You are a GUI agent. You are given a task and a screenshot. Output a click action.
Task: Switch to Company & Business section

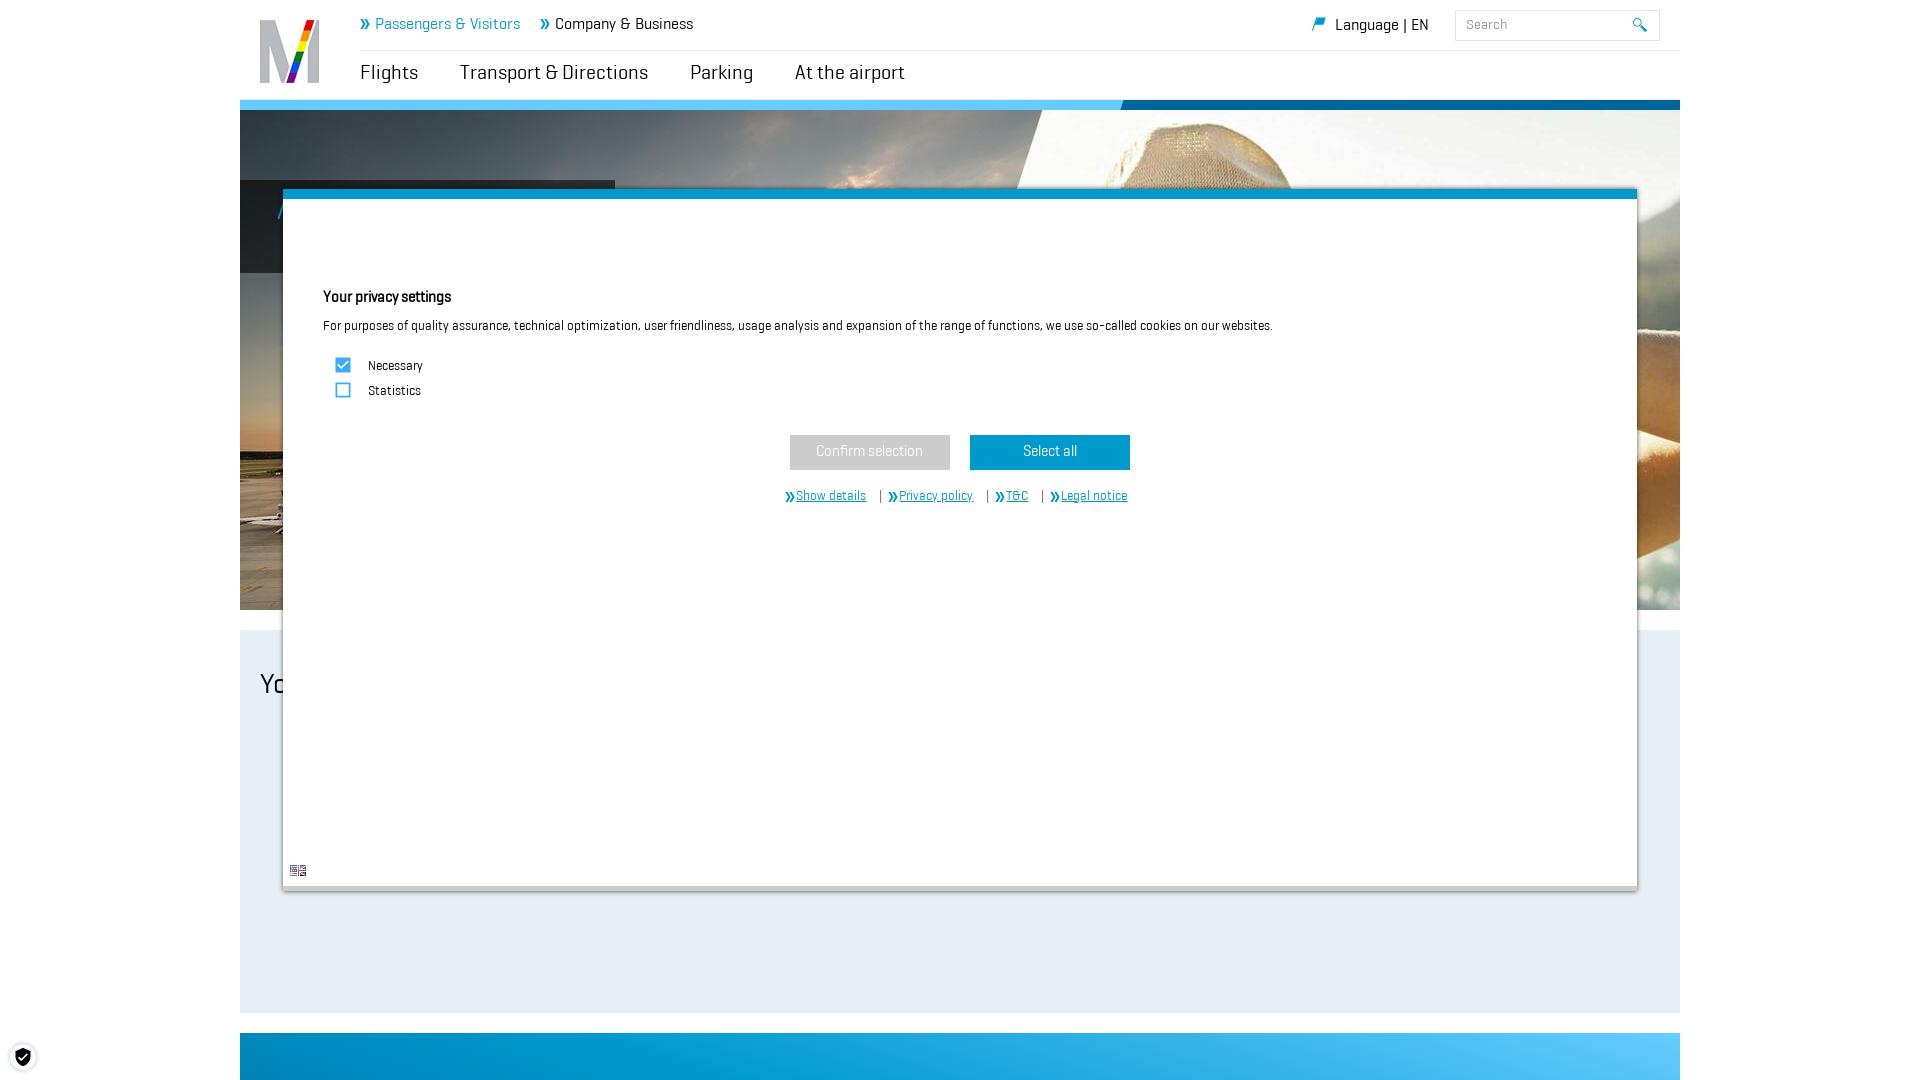click(616, 24)
